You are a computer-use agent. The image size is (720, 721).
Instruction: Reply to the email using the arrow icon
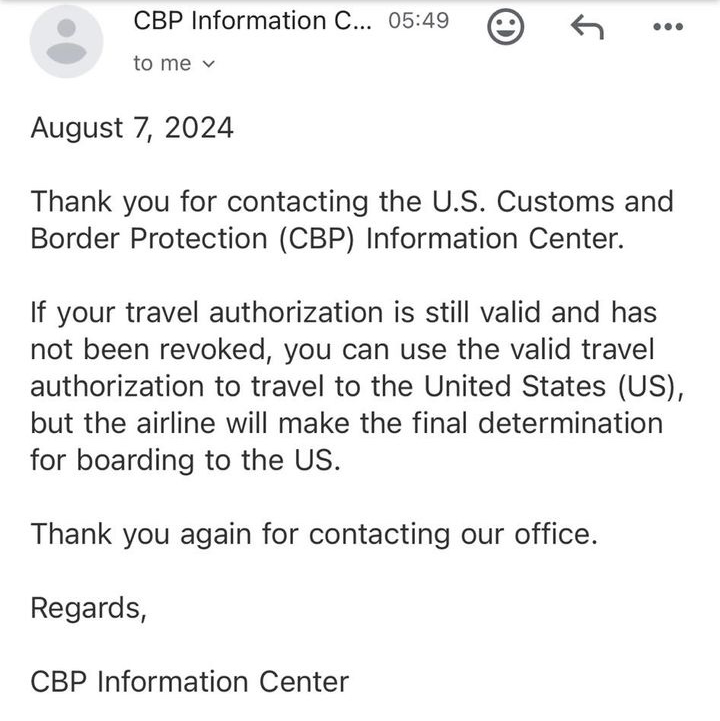587,27
